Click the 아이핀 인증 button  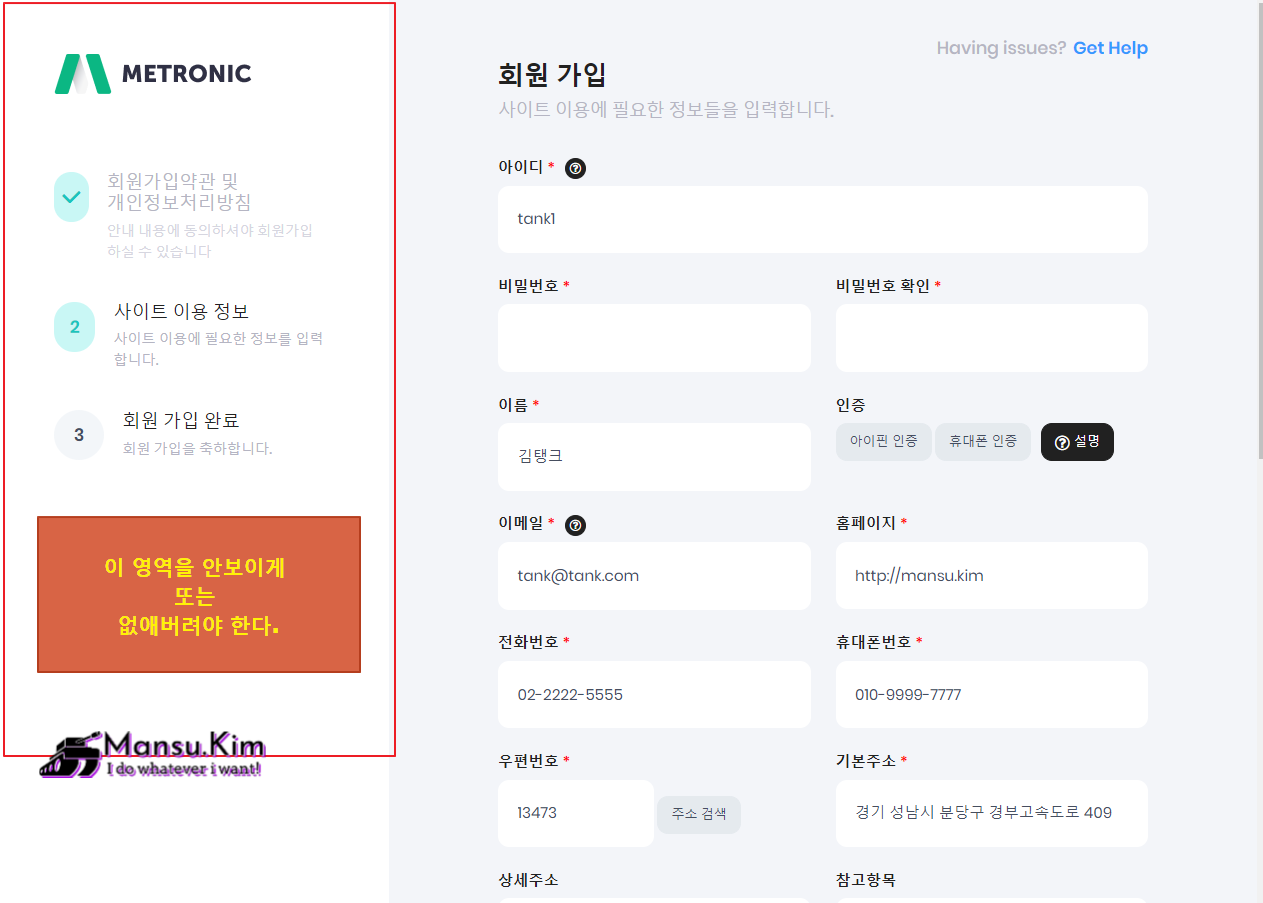tap(884, 442)
